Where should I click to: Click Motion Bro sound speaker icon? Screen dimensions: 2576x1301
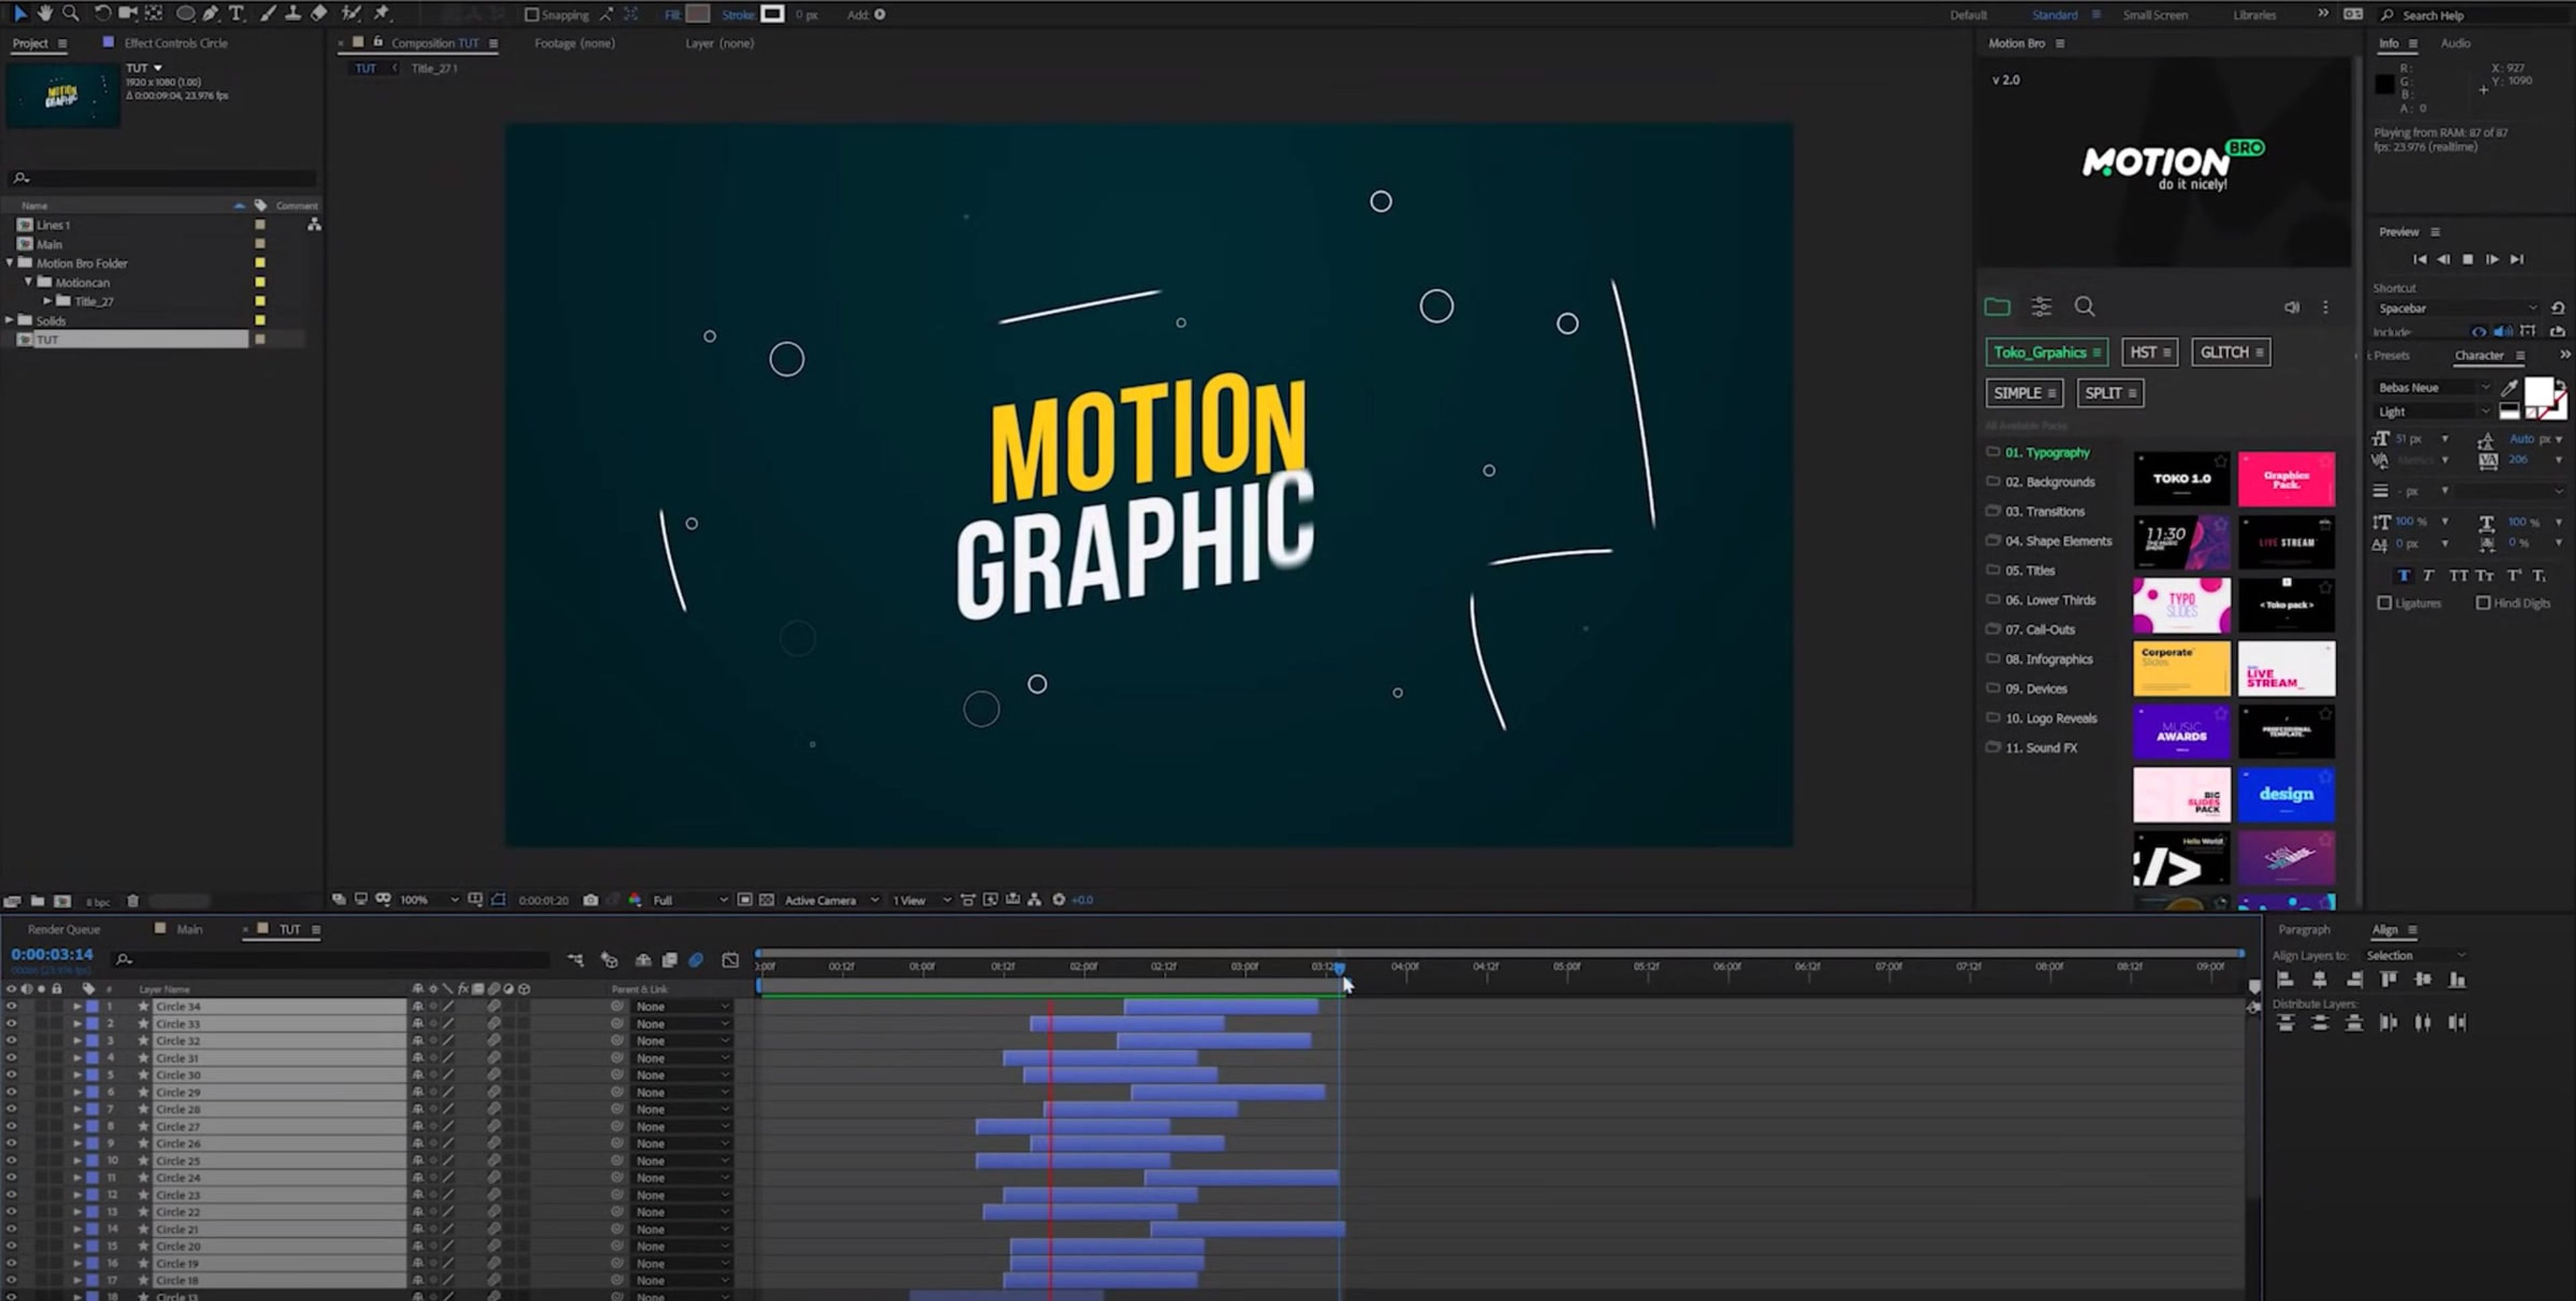coord(2291,307)
